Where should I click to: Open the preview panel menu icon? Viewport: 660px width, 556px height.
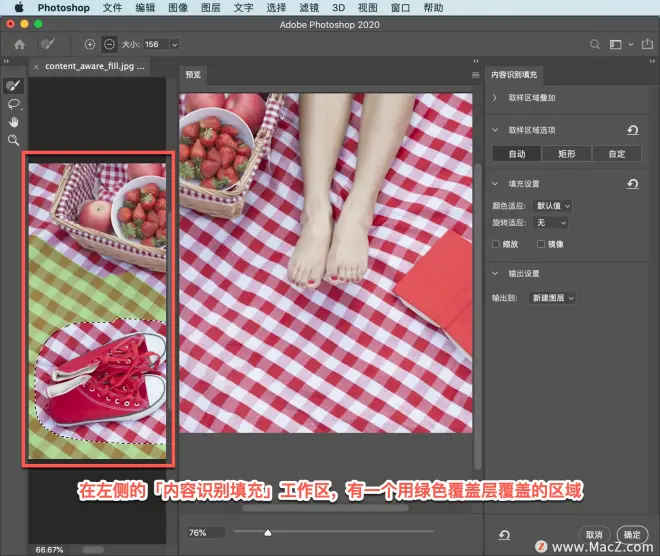pyautogui.click(x=476, y=75)
